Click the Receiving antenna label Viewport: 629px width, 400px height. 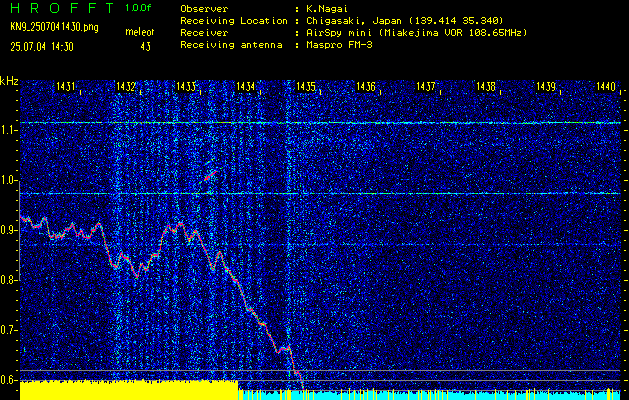tap(231, 45)
